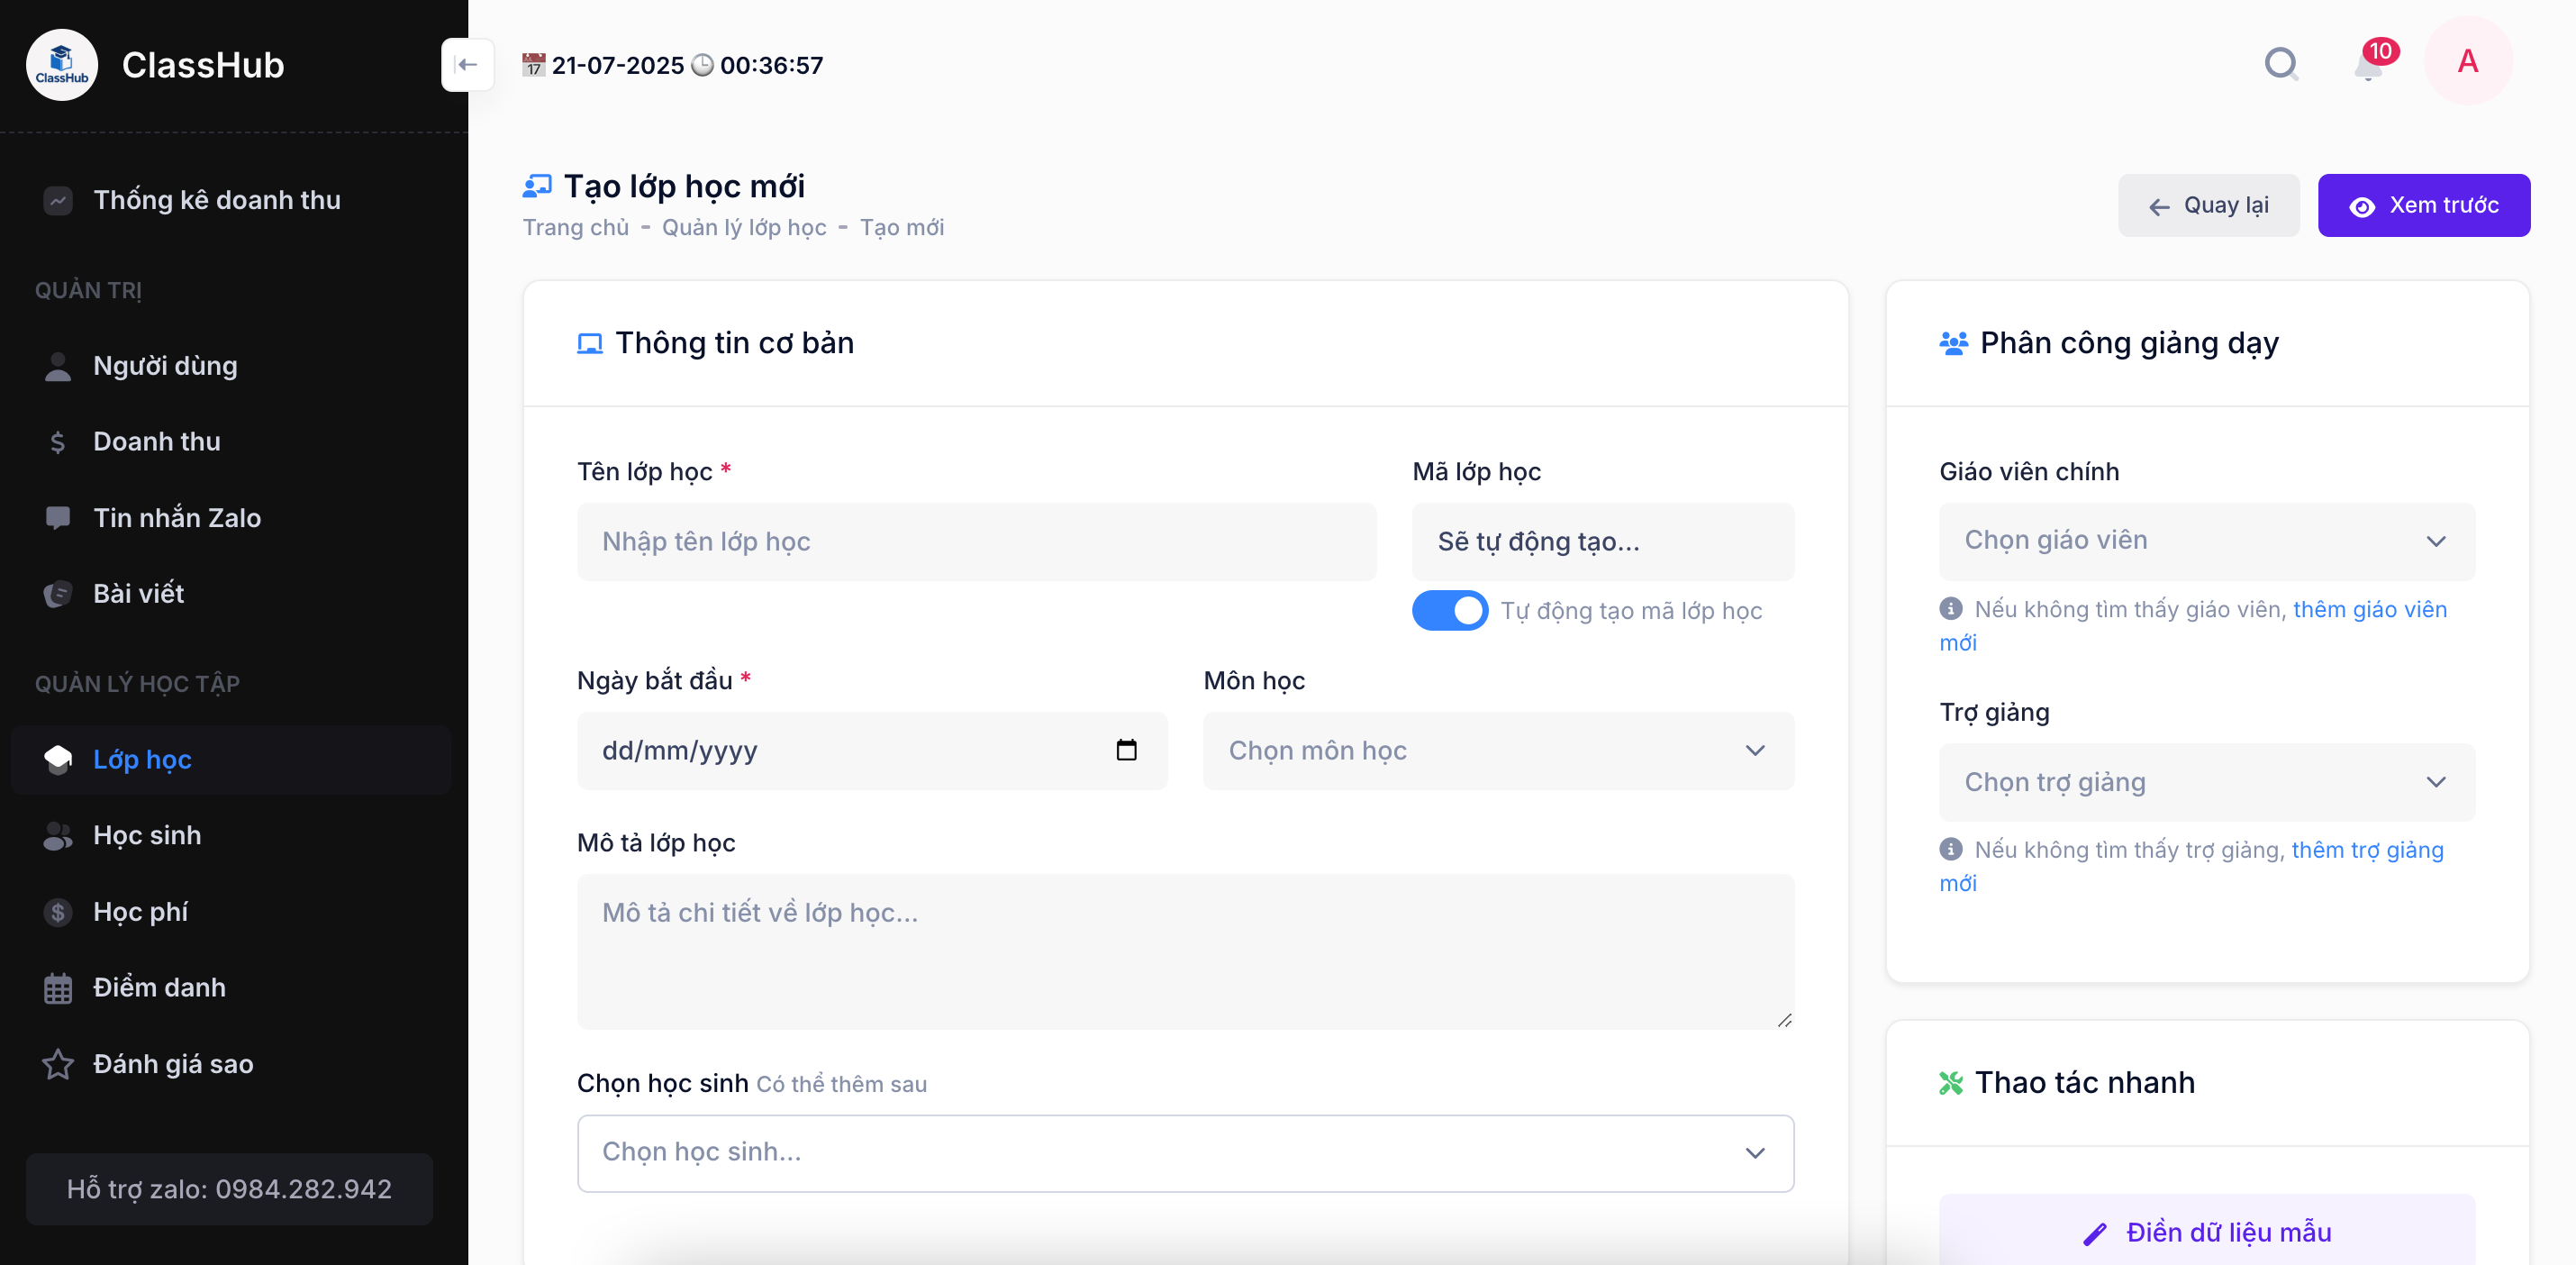Open Quản lý lớp học breadcrumb link
The width and height of the screenshot is (2576, 1265).
click(744, 227)
